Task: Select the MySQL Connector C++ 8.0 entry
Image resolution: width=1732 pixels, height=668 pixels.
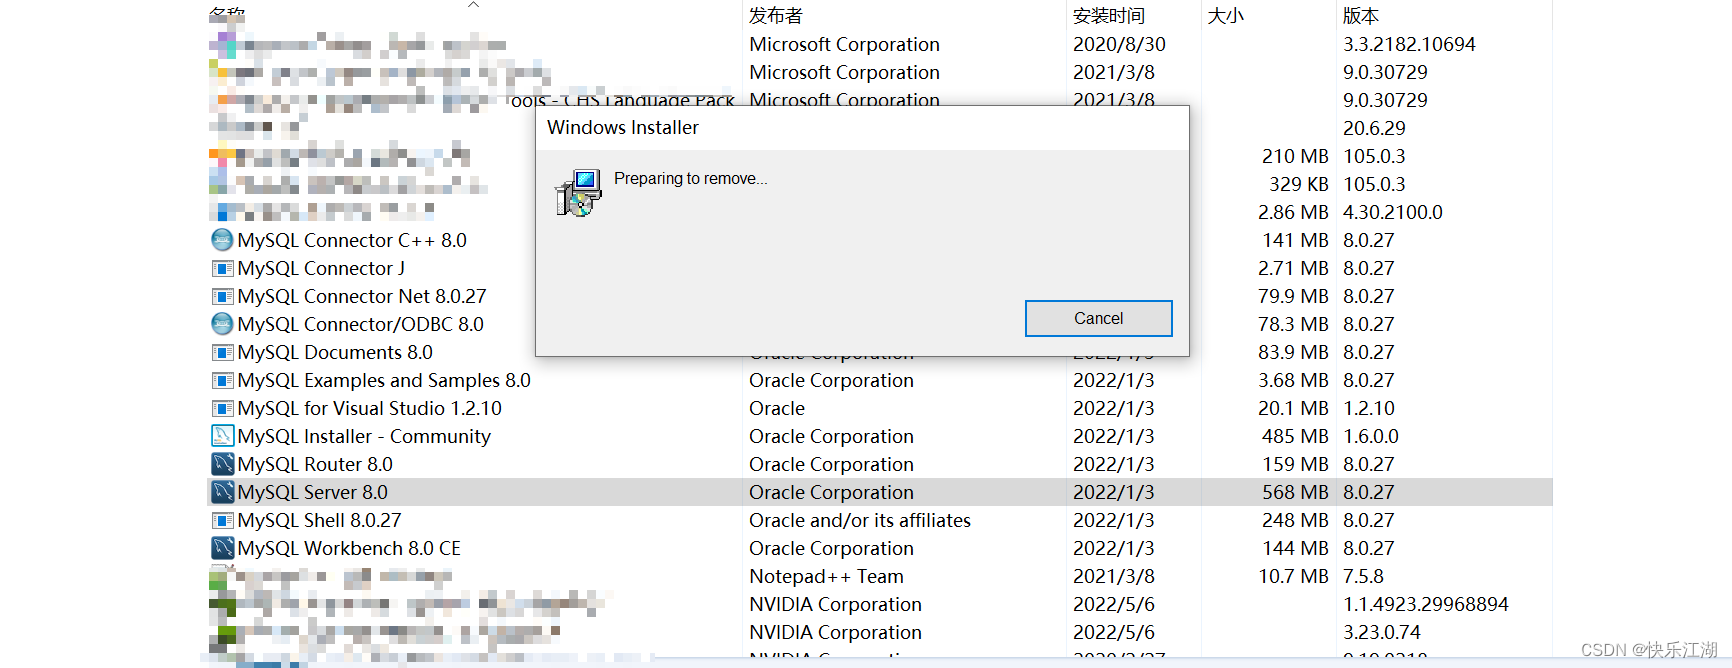Action: [352, 240]
